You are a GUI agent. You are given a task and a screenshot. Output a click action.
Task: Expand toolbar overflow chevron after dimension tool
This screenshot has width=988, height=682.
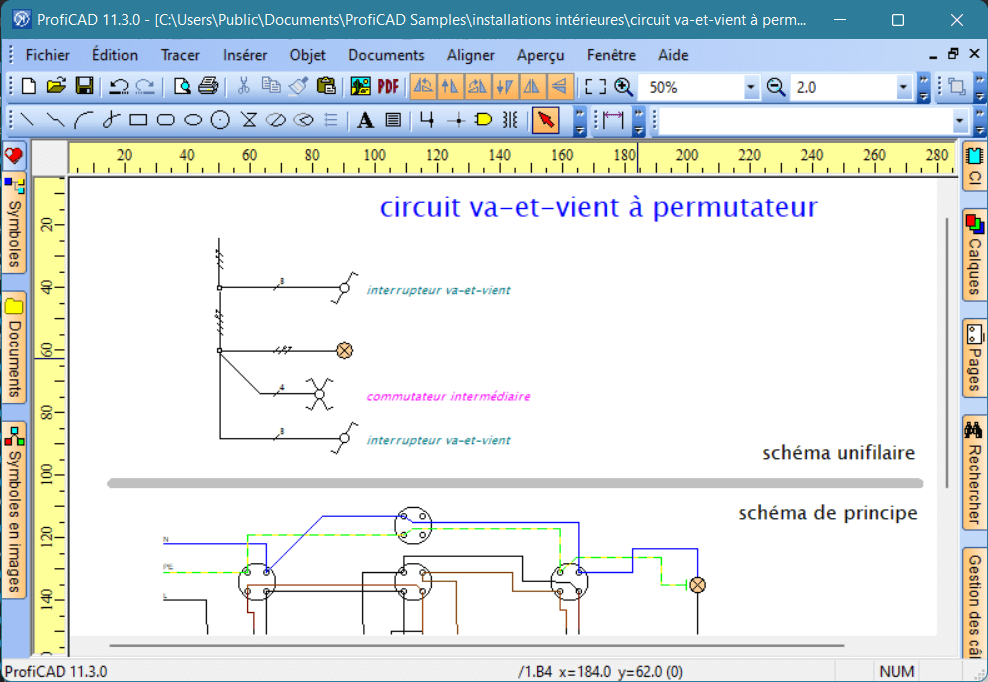point(639,120)
